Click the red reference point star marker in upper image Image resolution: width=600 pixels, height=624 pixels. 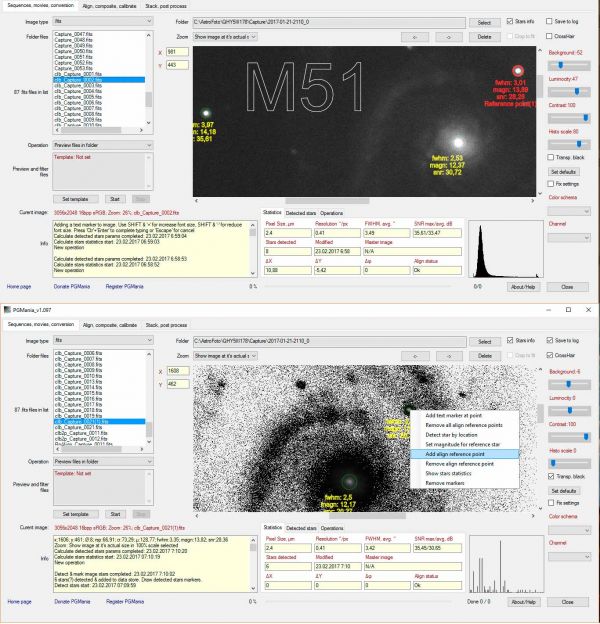518,71
